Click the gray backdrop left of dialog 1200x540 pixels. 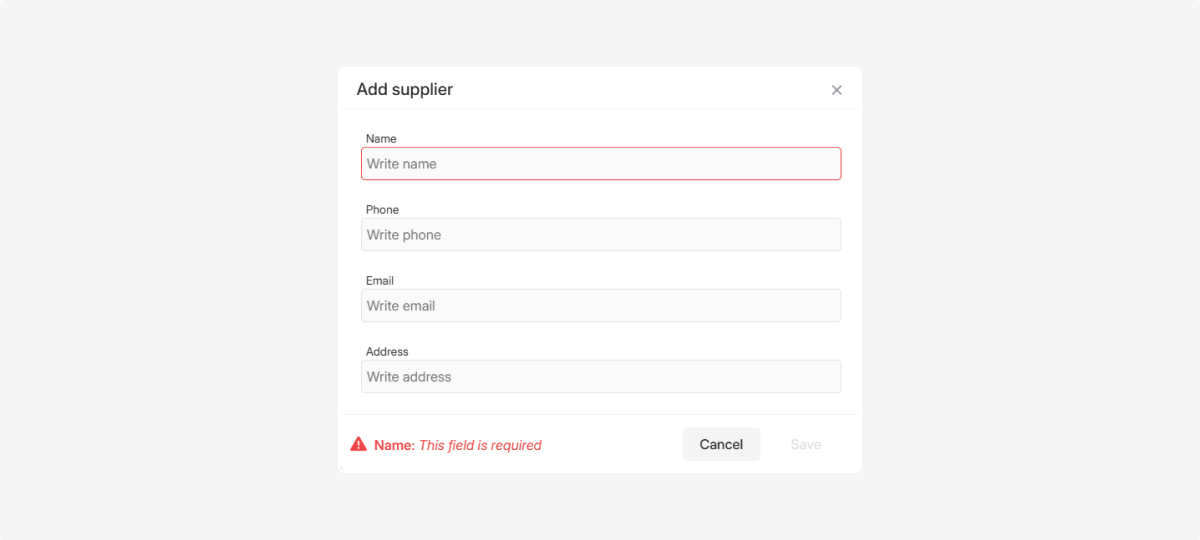point(170,270)
